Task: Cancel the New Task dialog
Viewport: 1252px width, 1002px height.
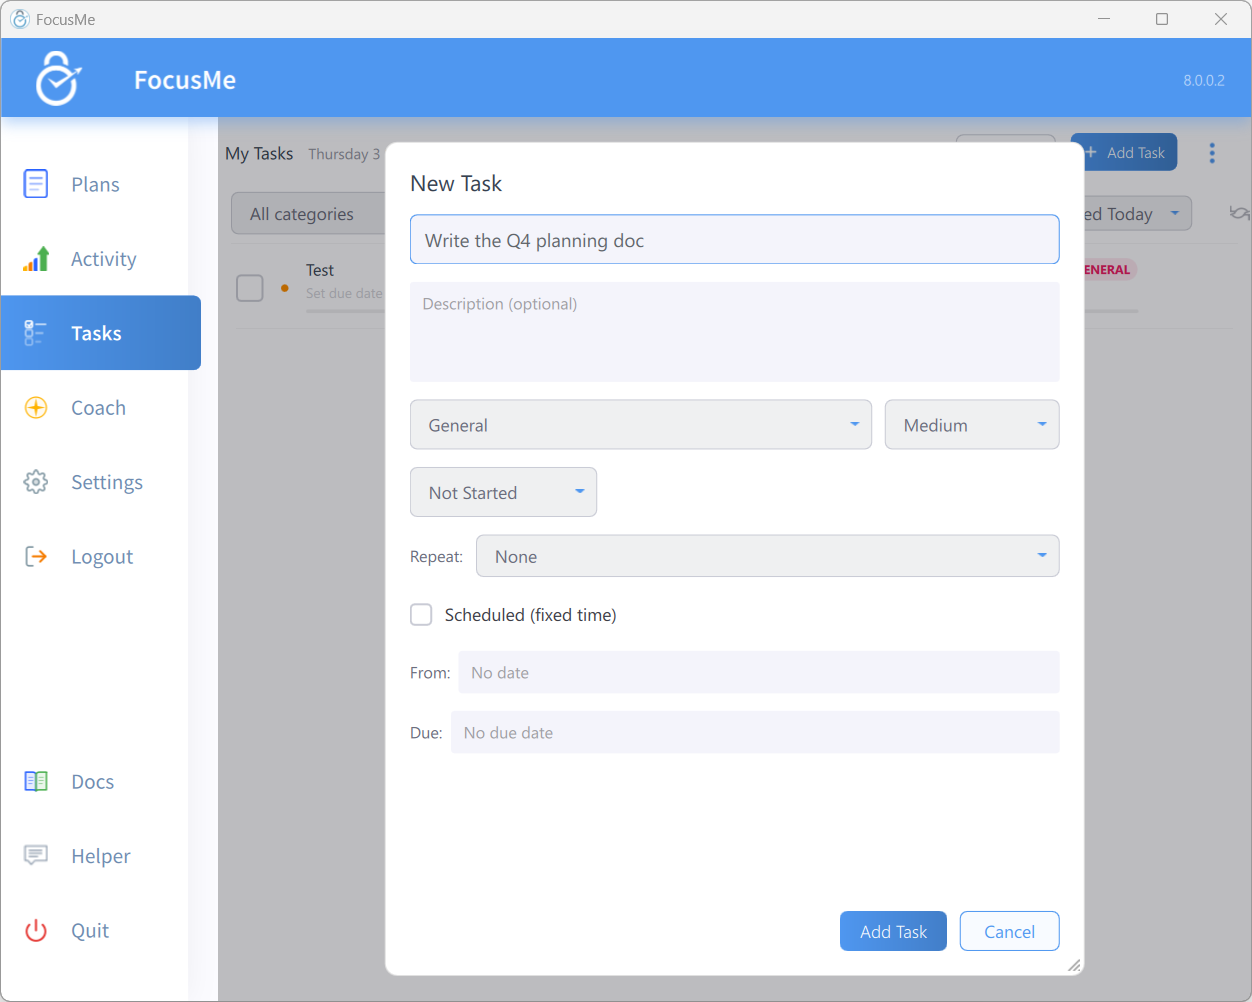Action: [1009, 931]
